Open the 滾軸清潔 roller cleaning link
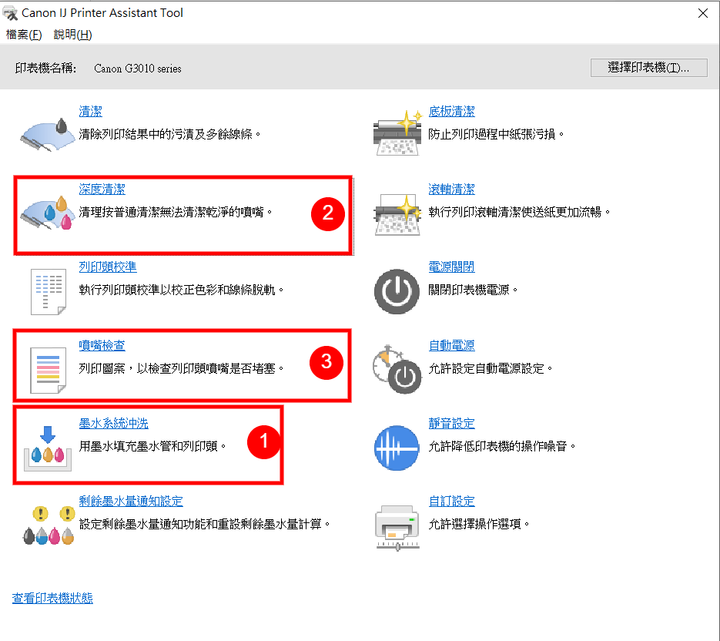720x641 pixels. [451, 189]
